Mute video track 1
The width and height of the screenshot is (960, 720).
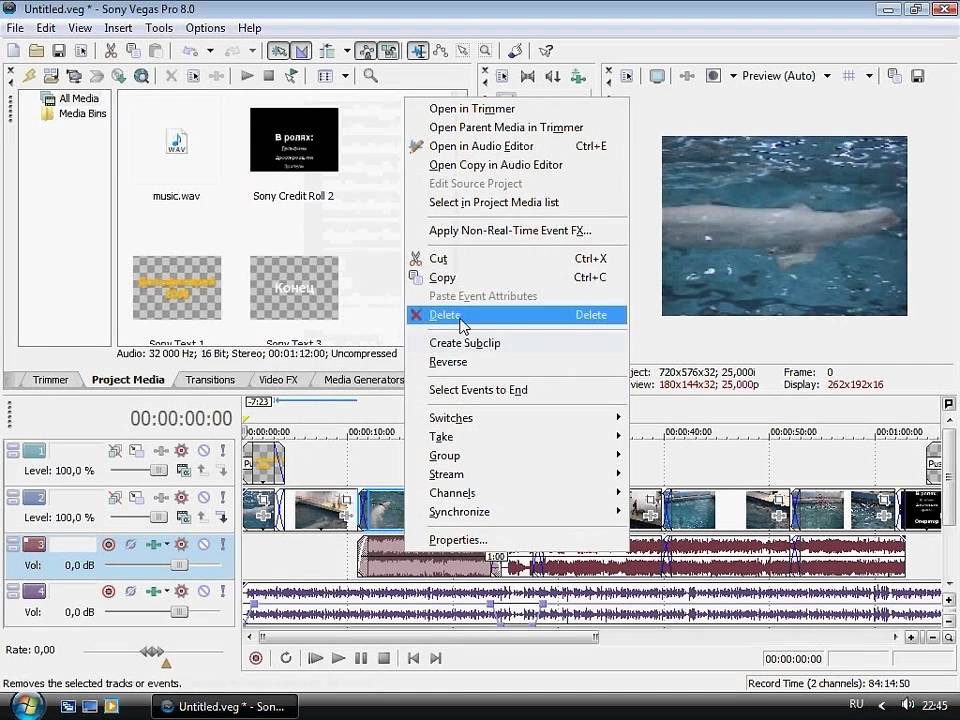pos(204,451)
